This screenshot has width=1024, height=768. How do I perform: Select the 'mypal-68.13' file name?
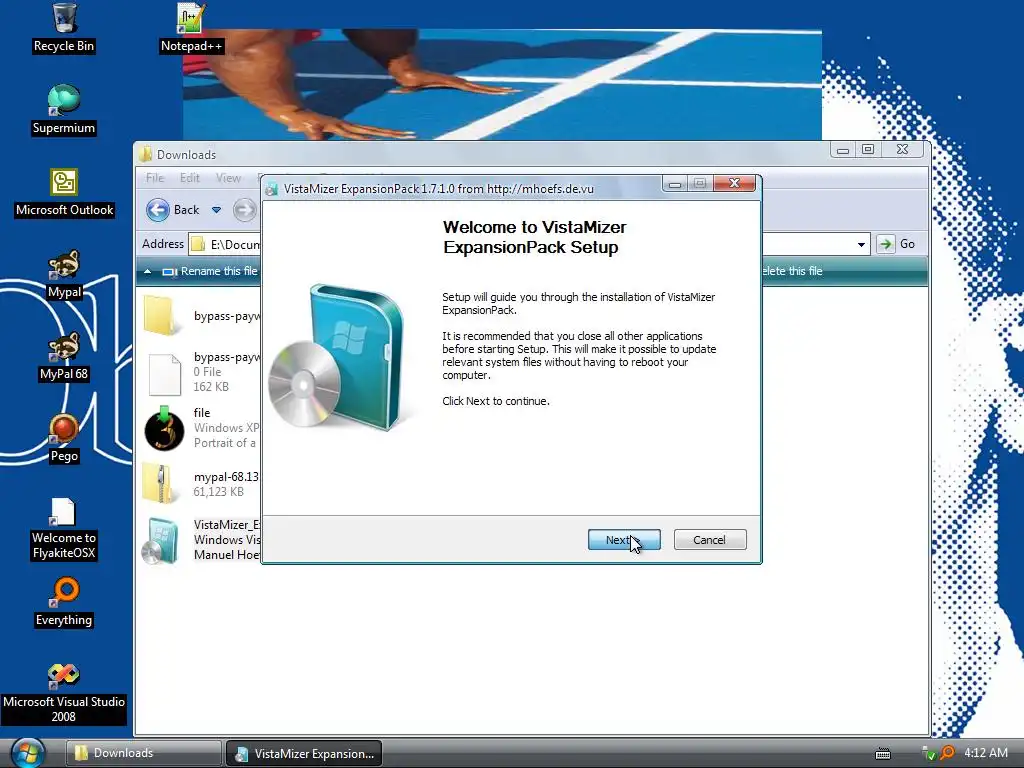click(x=226, y=477)
